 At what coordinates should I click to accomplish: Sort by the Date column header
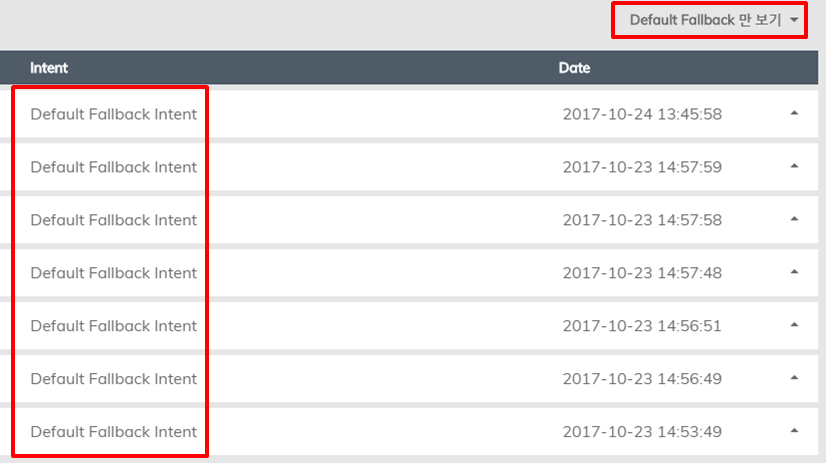point(574,68)
